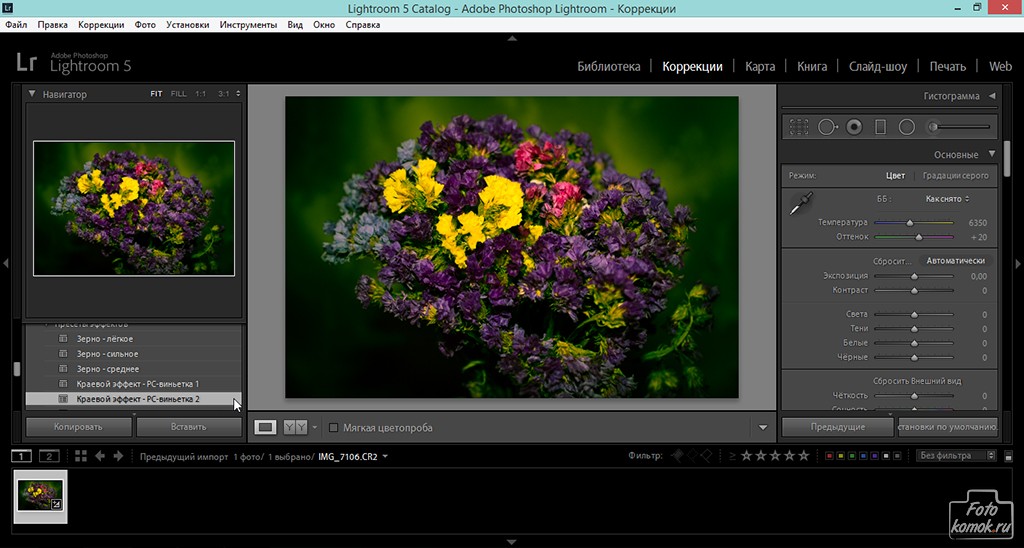1024x548 pixels.
Task: Select the Red Eye Correction tool
Action: (x=854, y=127)
